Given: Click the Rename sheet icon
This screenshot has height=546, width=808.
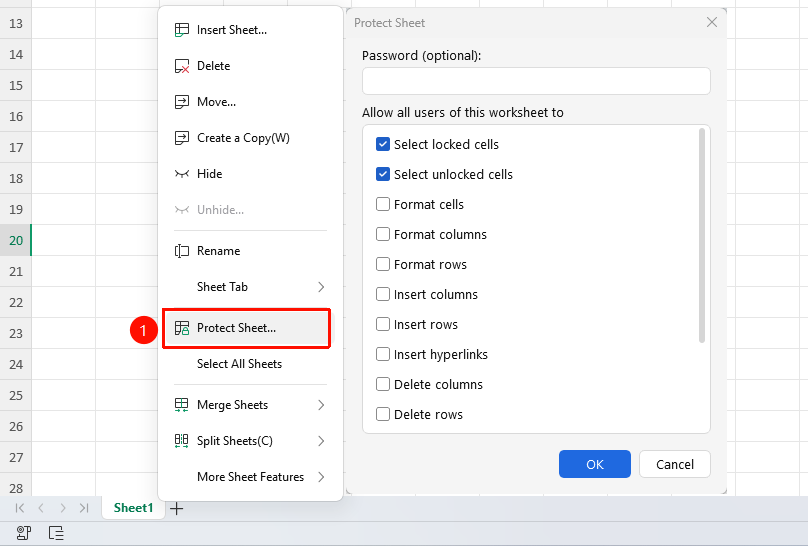Looking at the screenshot, I should tap(181, 251).
